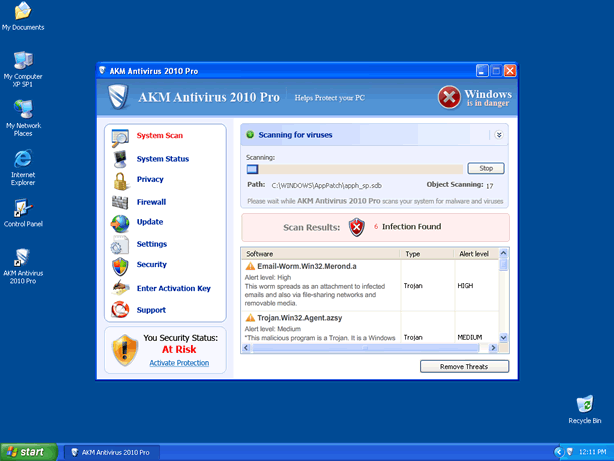Open Enter Activation Key menu item
The height and width of the screenshot is (461, 614).
pos(173,288)
